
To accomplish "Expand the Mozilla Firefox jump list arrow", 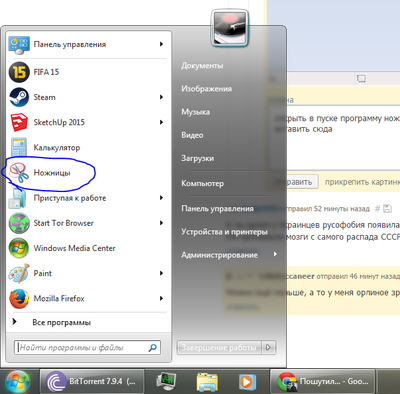I will pyautogui.click(x=161, y=298).
